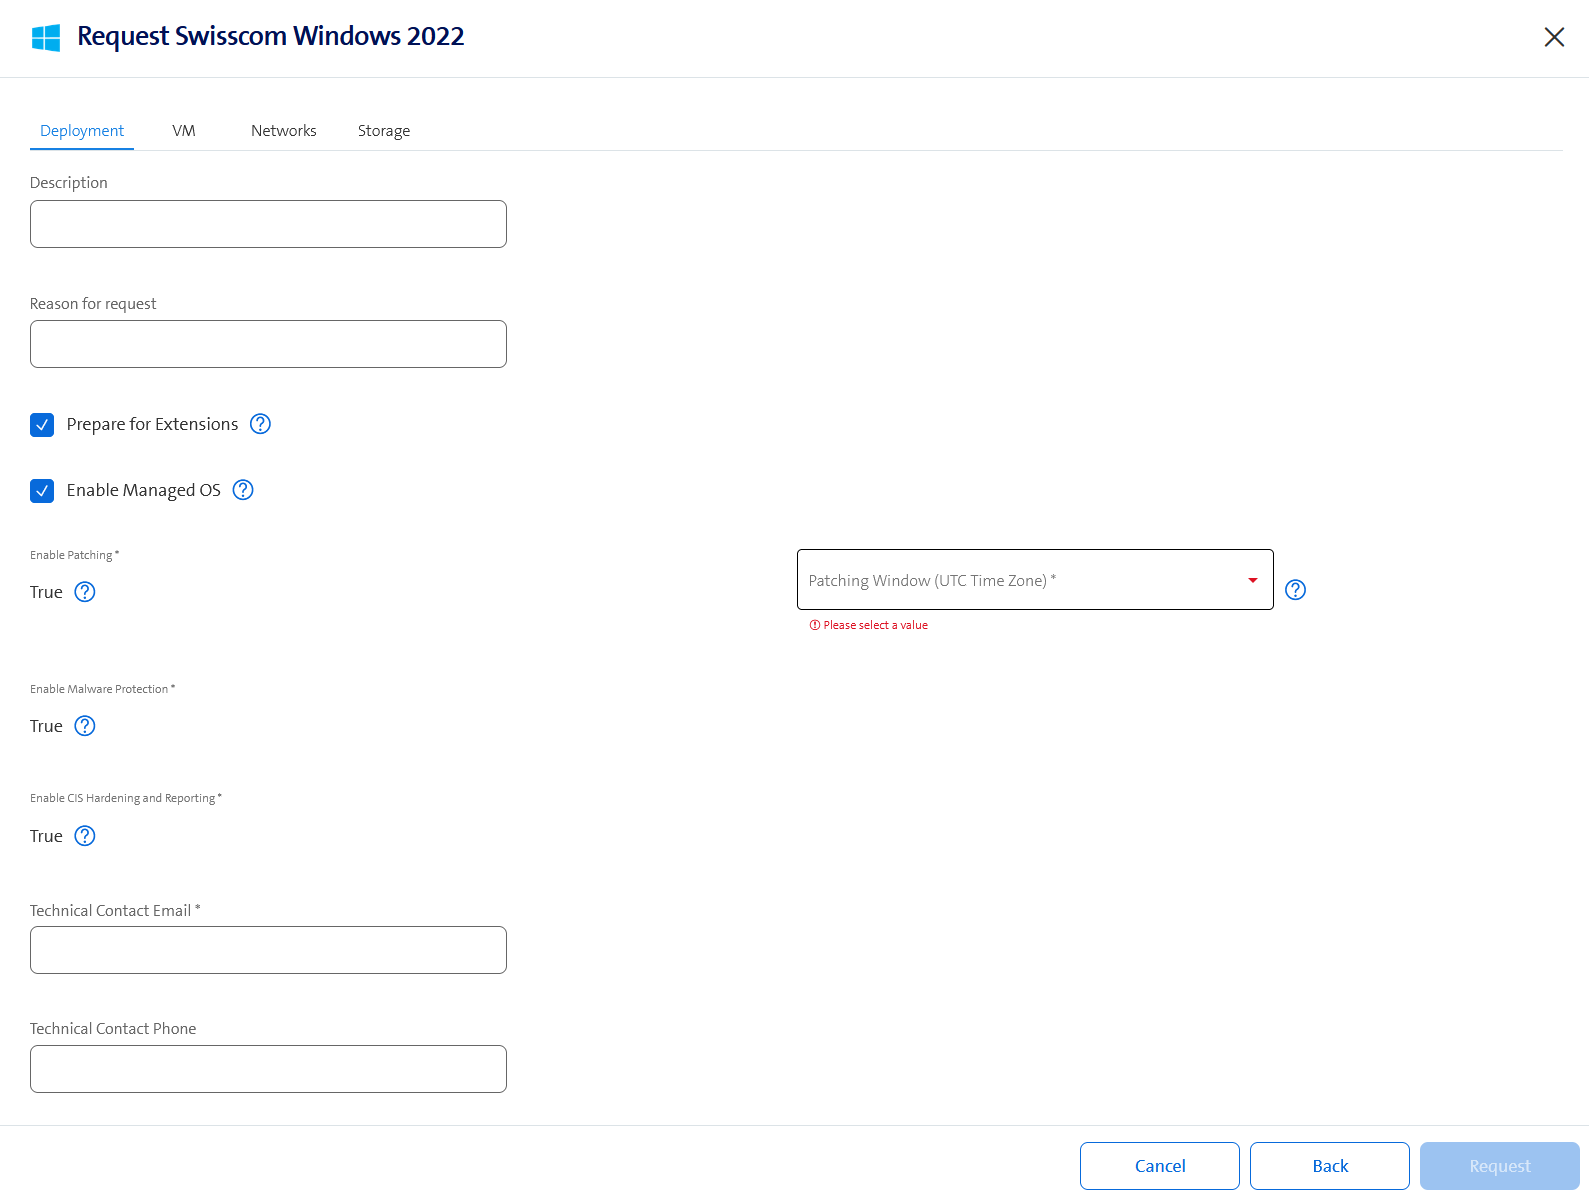Click the Back button
Viewport: 1589px width, 1203px height.
tap(1330, 1166)
